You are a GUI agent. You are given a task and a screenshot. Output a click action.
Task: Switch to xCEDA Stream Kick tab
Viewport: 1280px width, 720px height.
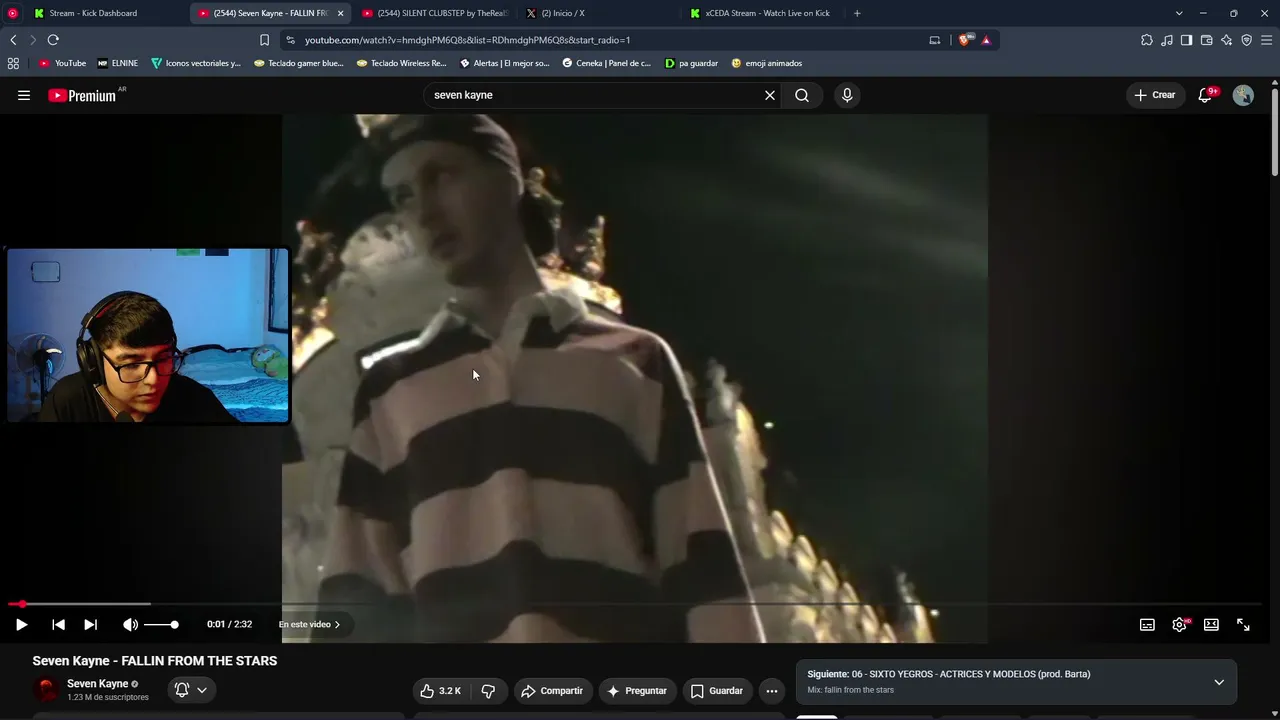click(763, 13)
